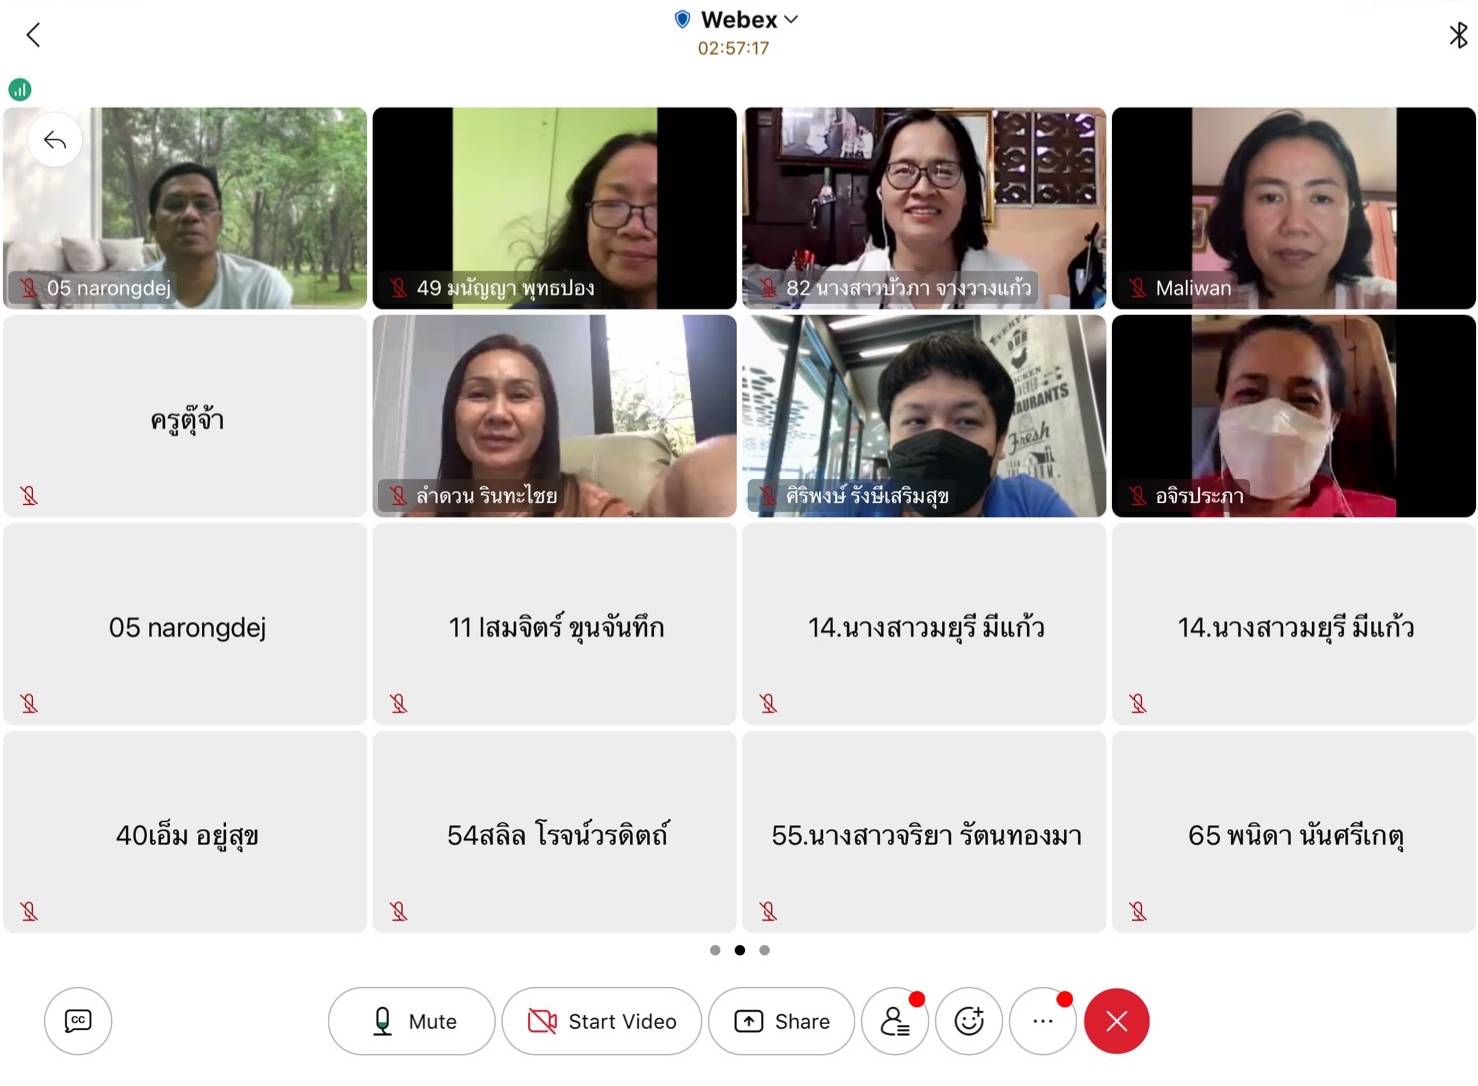Open the more options ellipsis button
The width and height of the screenshot is (1478, 1086).
pyautogui.click(x=1043, y=1021)
